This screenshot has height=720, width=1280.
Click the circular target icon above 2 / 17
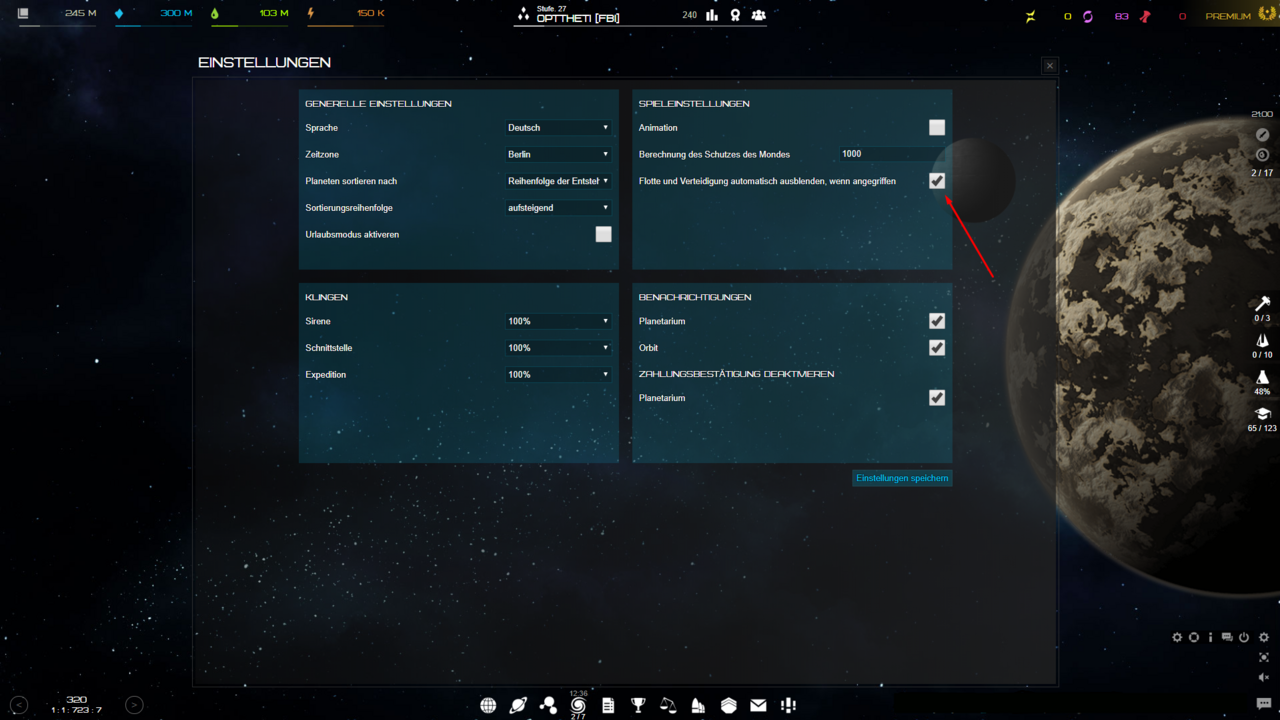point(1262,155)
